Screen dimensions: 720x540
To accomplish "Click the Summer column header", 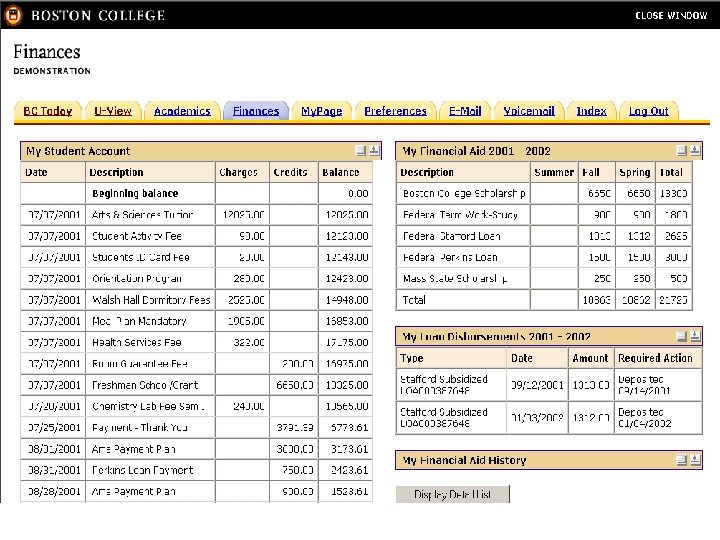I will pyautogui.click(x=554, y=172).
